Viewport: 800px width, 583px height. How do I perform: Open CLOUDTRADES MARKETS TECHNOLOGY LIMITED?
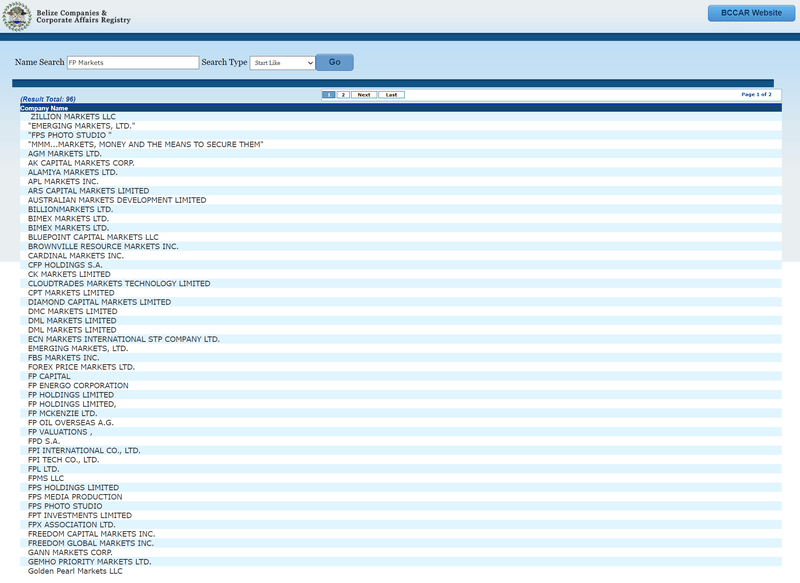[119, 284]
